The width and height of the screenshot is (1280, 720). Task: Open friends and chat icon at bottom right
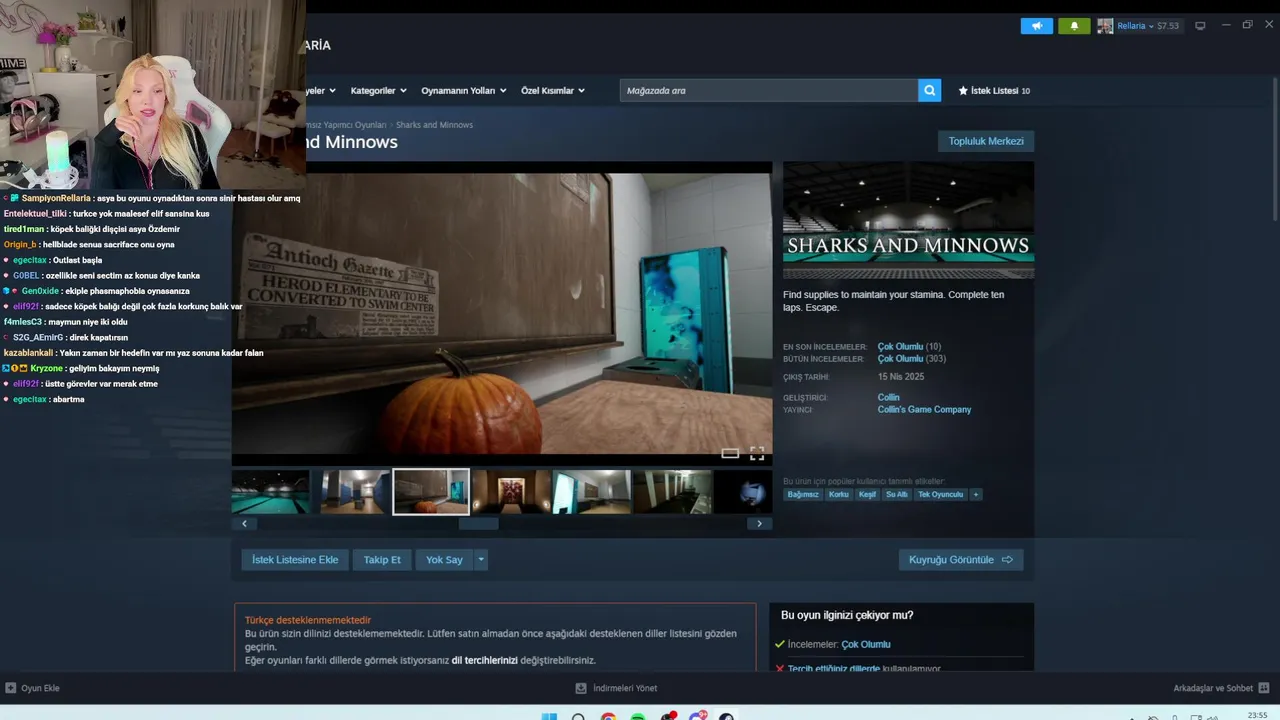(x=1264, y=688)
